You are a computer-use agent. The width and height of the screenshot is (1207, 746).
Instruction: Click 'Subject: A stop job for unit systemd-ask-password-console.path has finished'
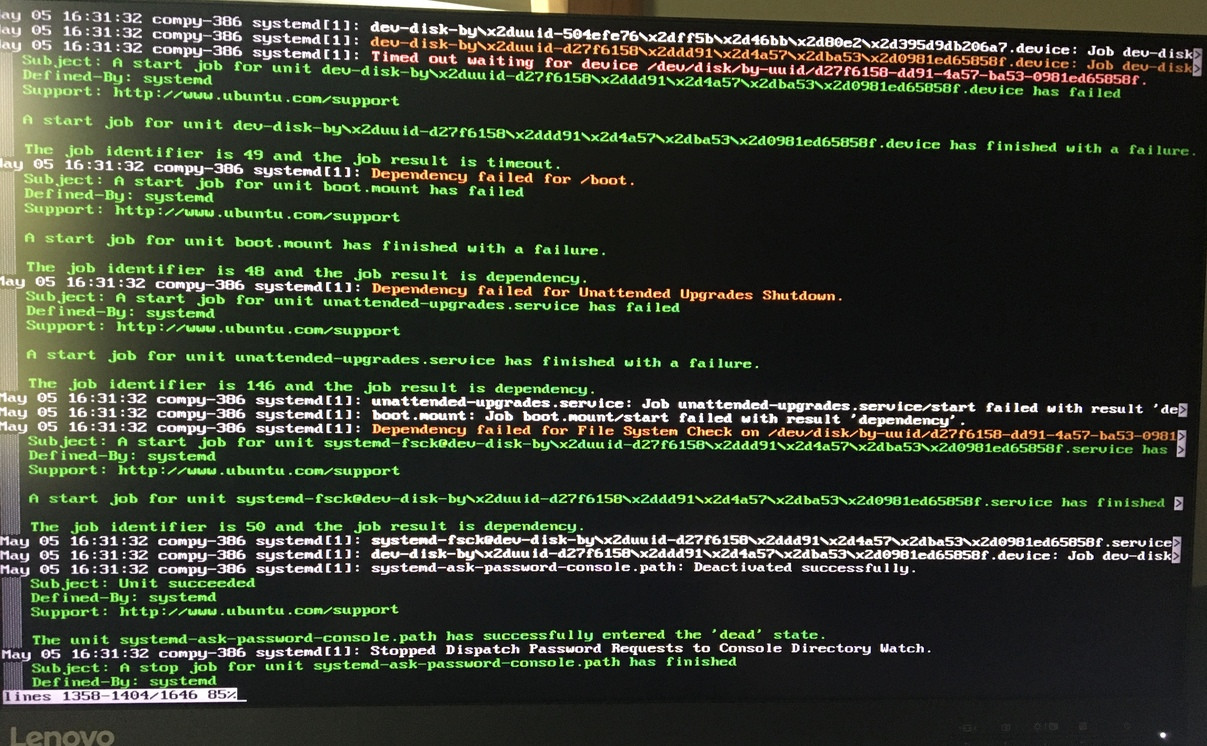[384, 665]
